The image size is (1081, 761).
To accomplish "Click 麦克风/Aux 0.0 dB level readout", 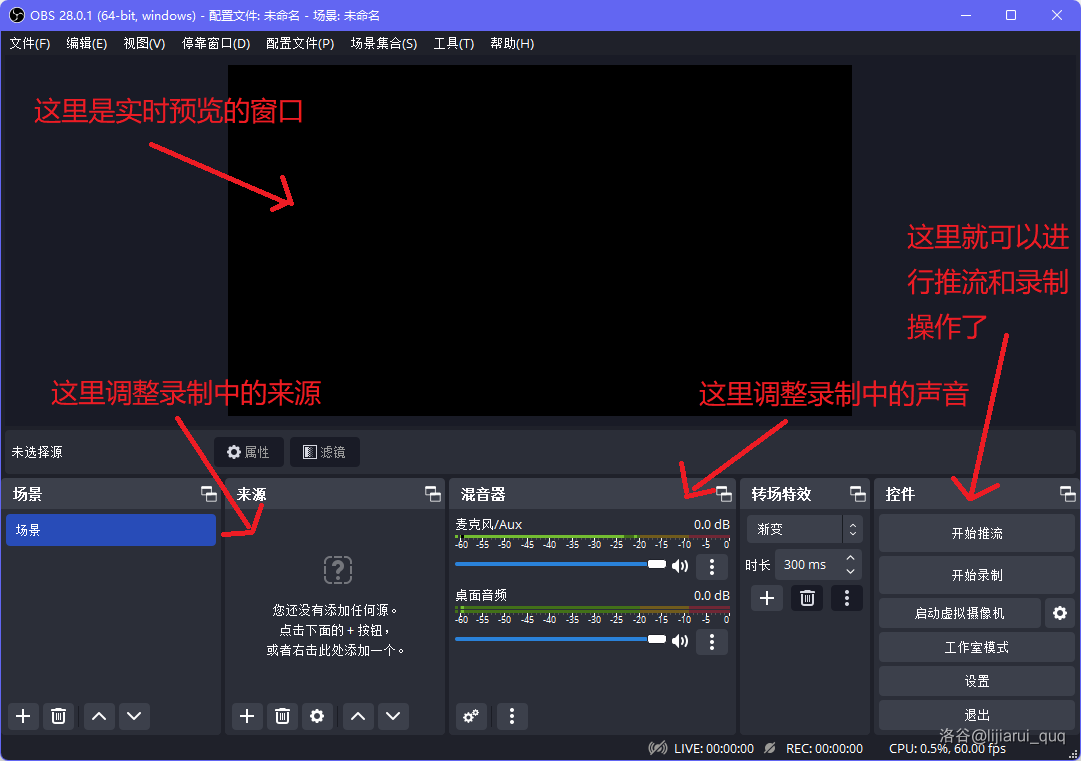I will (x=711, y=525).
